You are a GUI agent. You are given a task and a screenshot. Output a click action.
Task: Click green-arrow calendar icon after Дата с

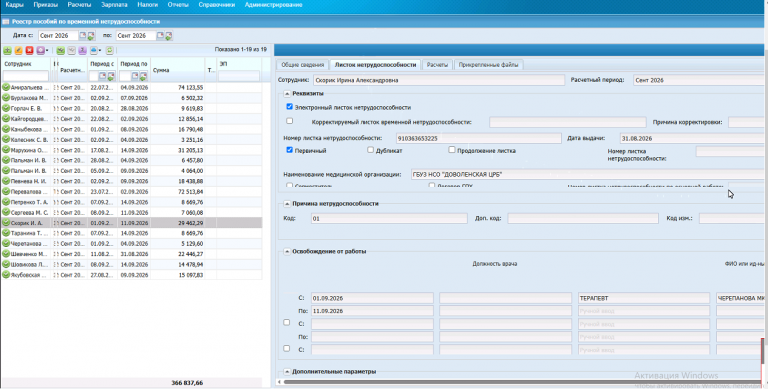click(91, 36)
